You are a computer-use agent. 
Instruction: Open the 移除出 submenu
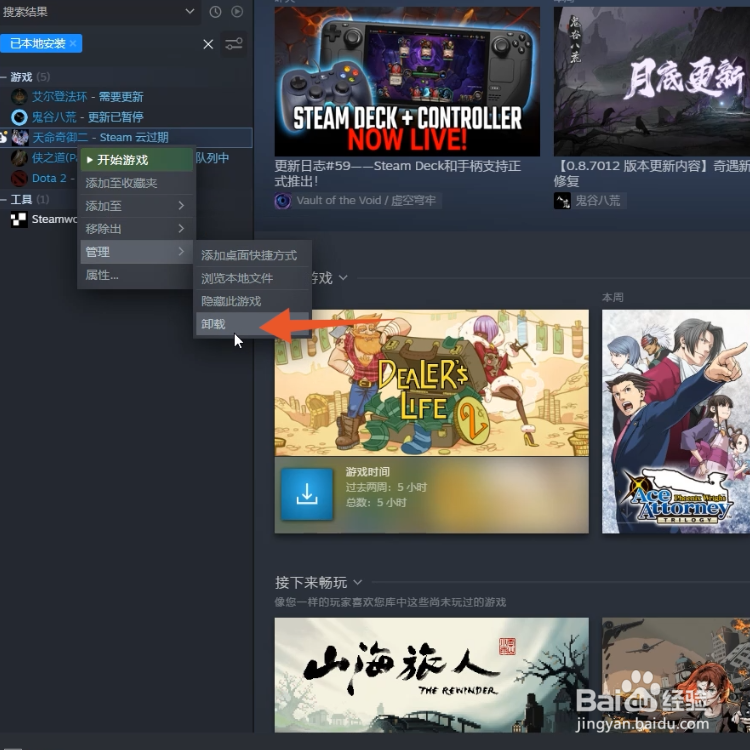(x=137, y=229)
